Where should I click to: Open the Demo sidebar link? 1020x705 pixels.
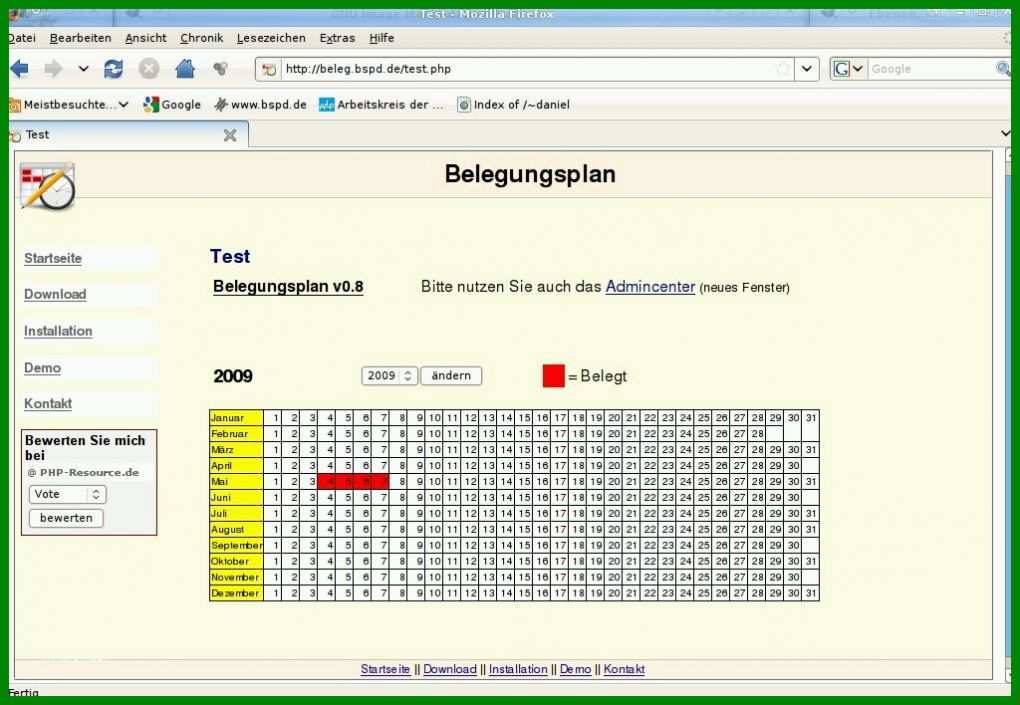click(x=42, y=367)
